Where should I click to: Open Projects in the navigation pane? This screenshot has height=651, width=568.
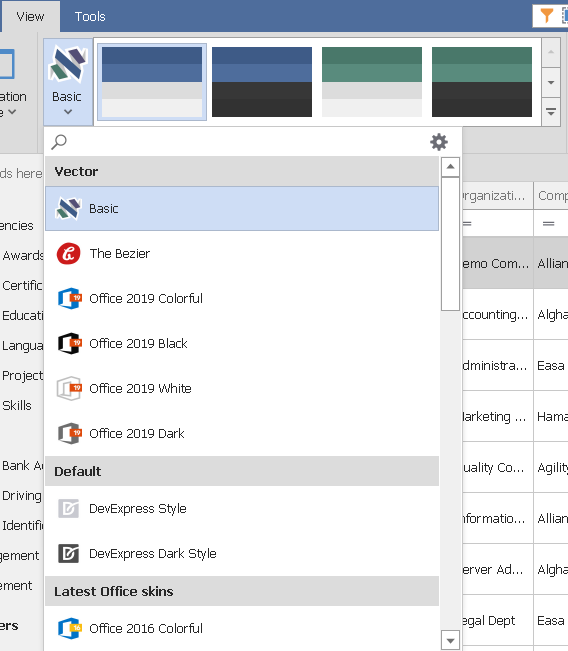point(22,375)
